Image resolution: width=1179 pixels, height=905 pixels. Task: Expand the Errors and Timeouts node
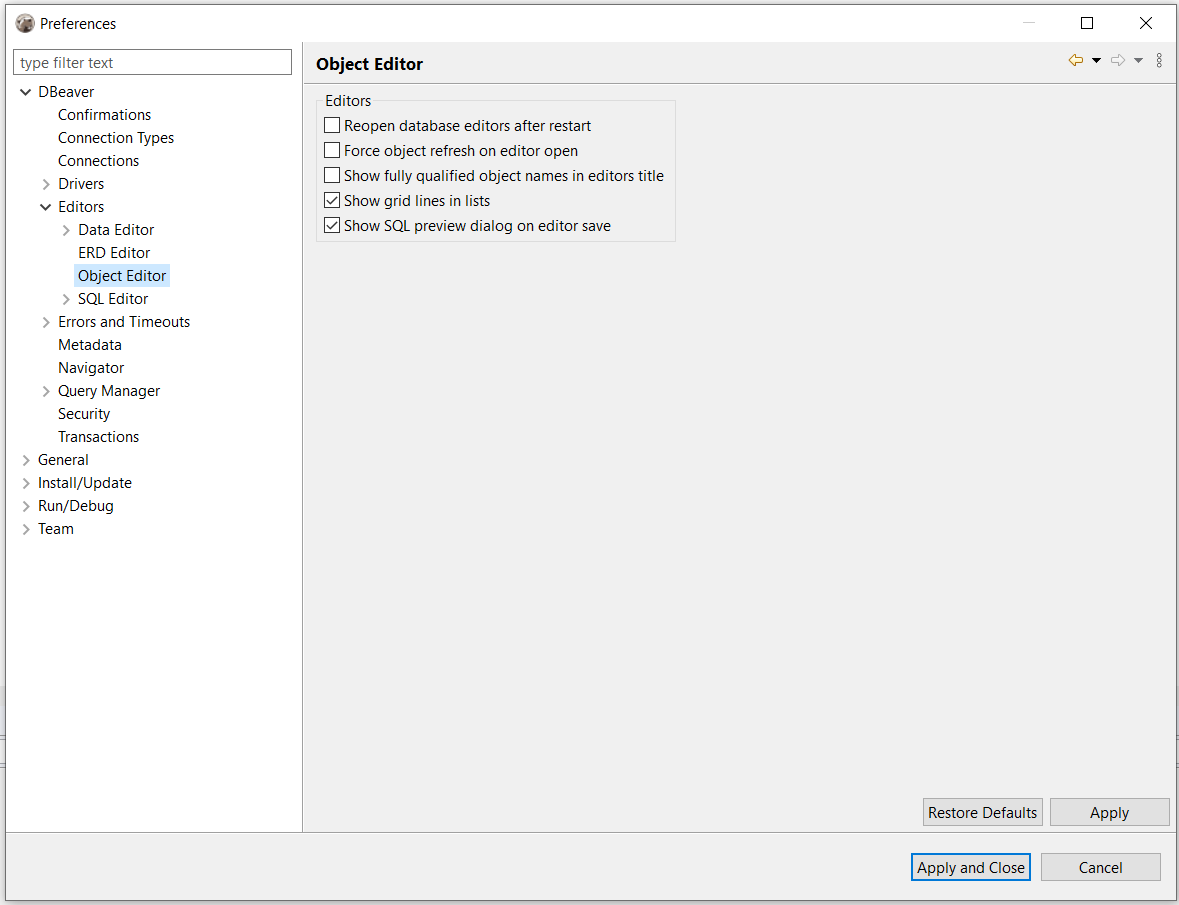pos(45,321)
